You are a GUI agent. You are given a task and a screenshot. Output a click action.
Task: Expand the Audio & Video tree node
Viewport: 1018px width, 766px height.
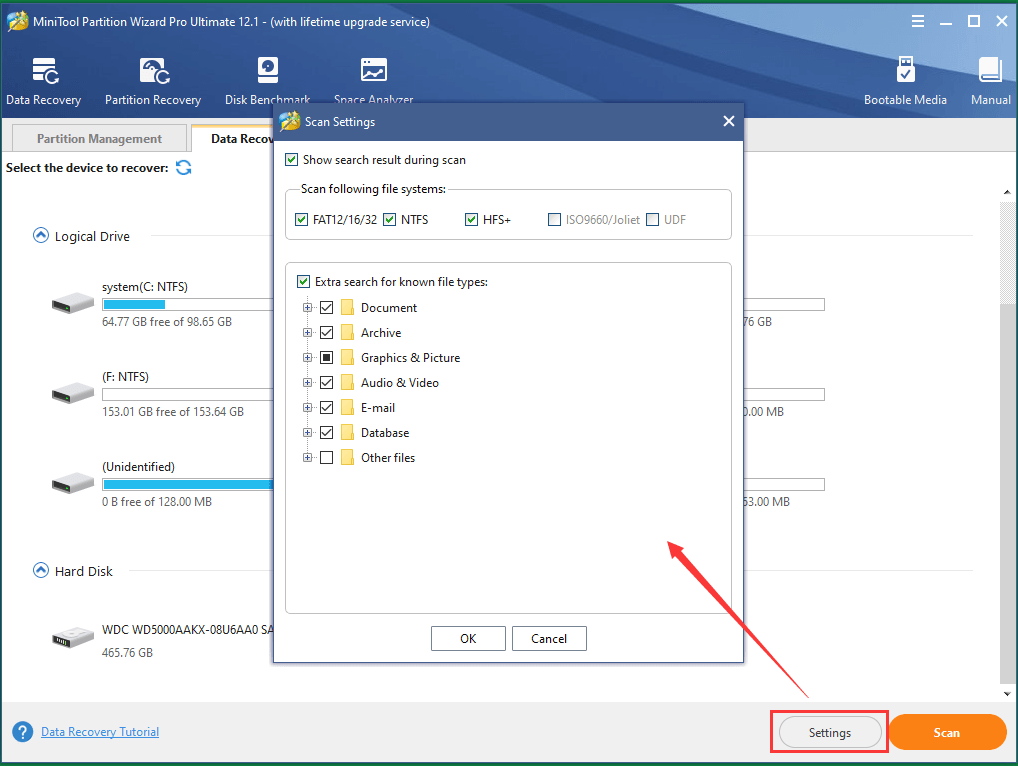click(x=307, y=382)
